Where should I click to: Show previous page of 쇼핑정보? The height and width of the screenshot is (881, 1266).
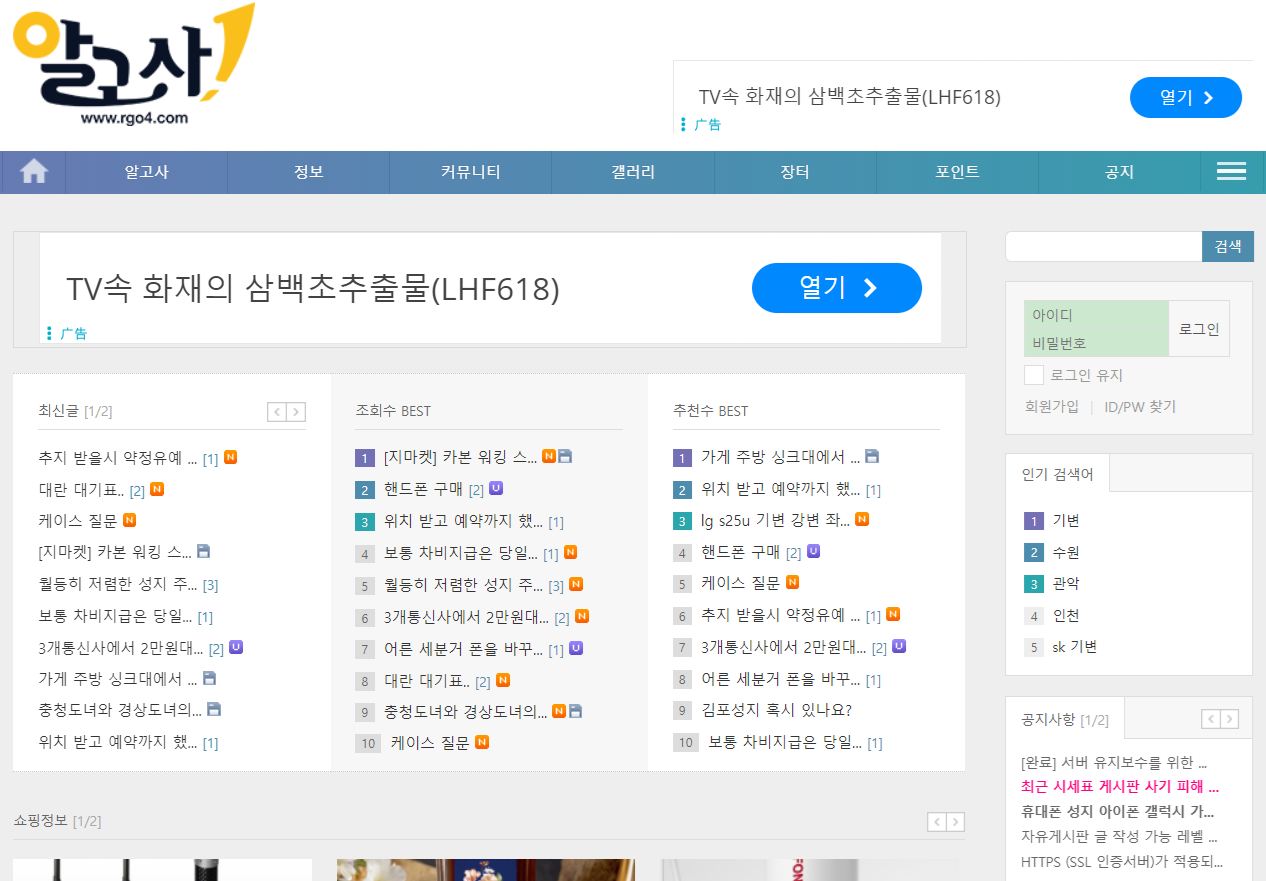tap(937, 822)
